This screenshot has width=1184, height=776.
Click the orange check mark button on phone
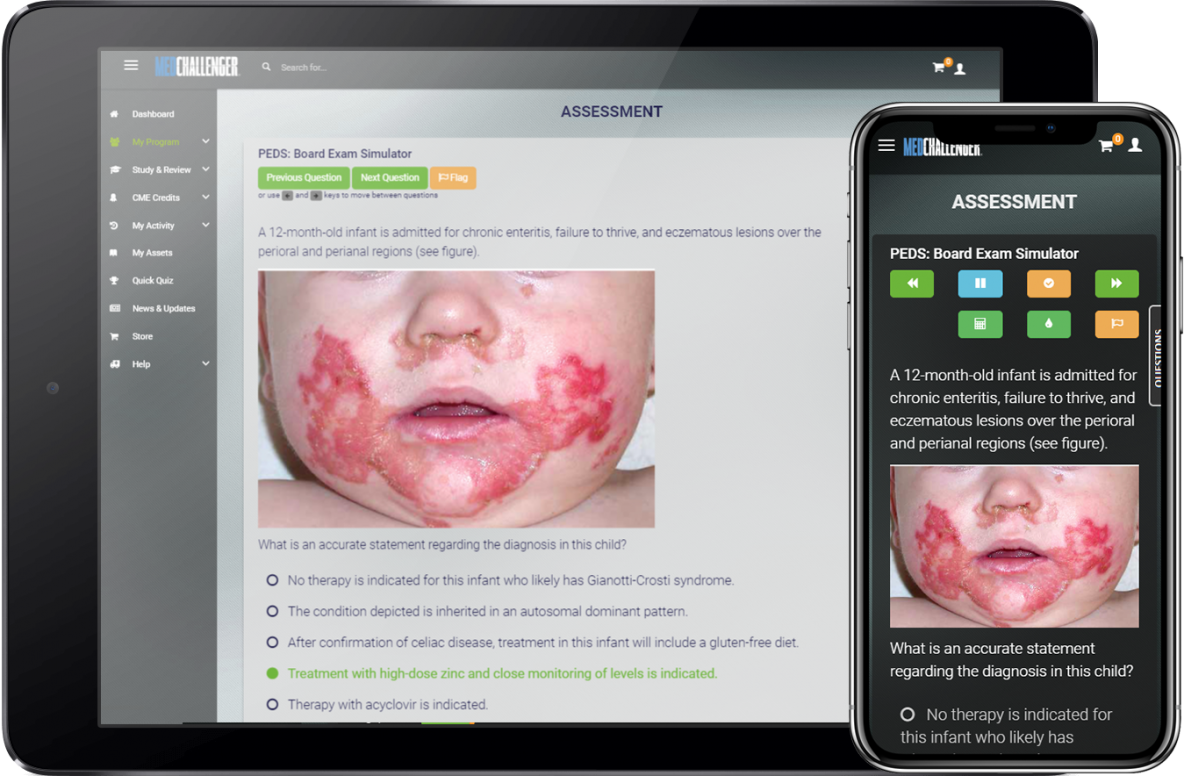1049,284
